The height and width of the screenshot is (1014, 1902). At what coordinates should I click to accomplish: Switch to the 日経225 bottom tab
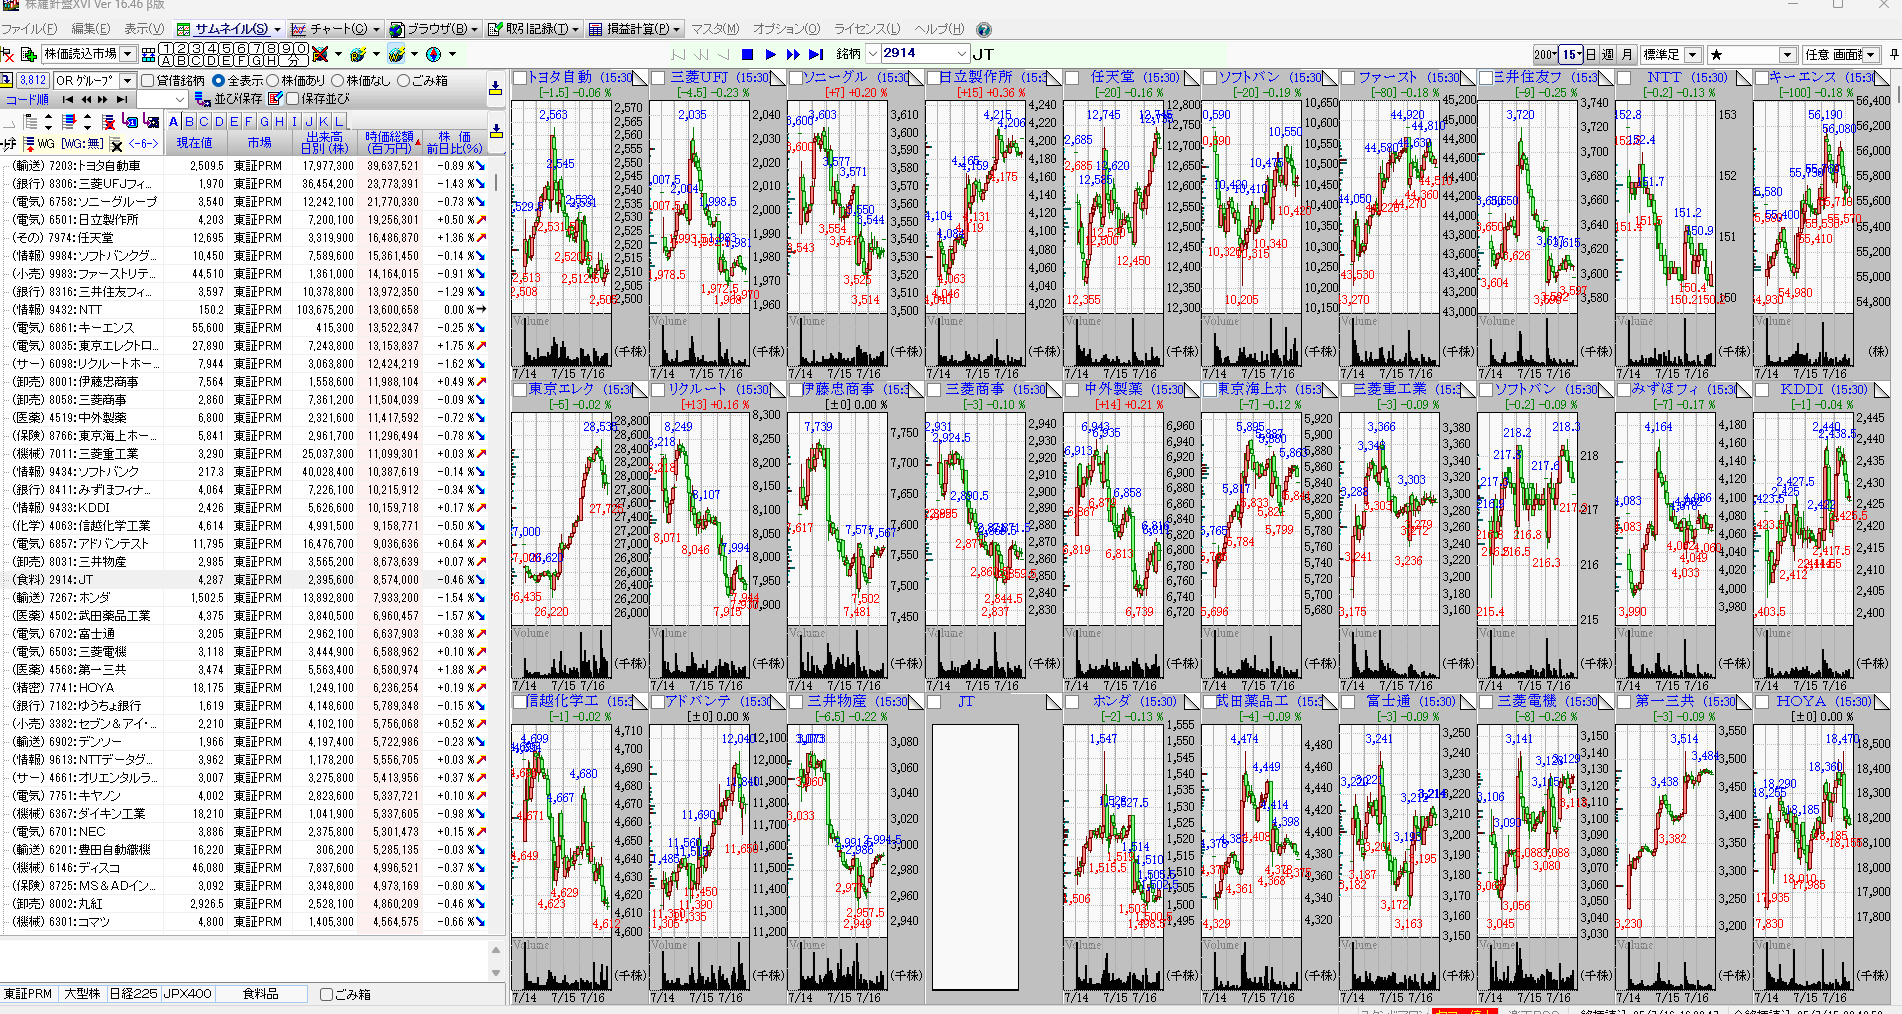133,994
